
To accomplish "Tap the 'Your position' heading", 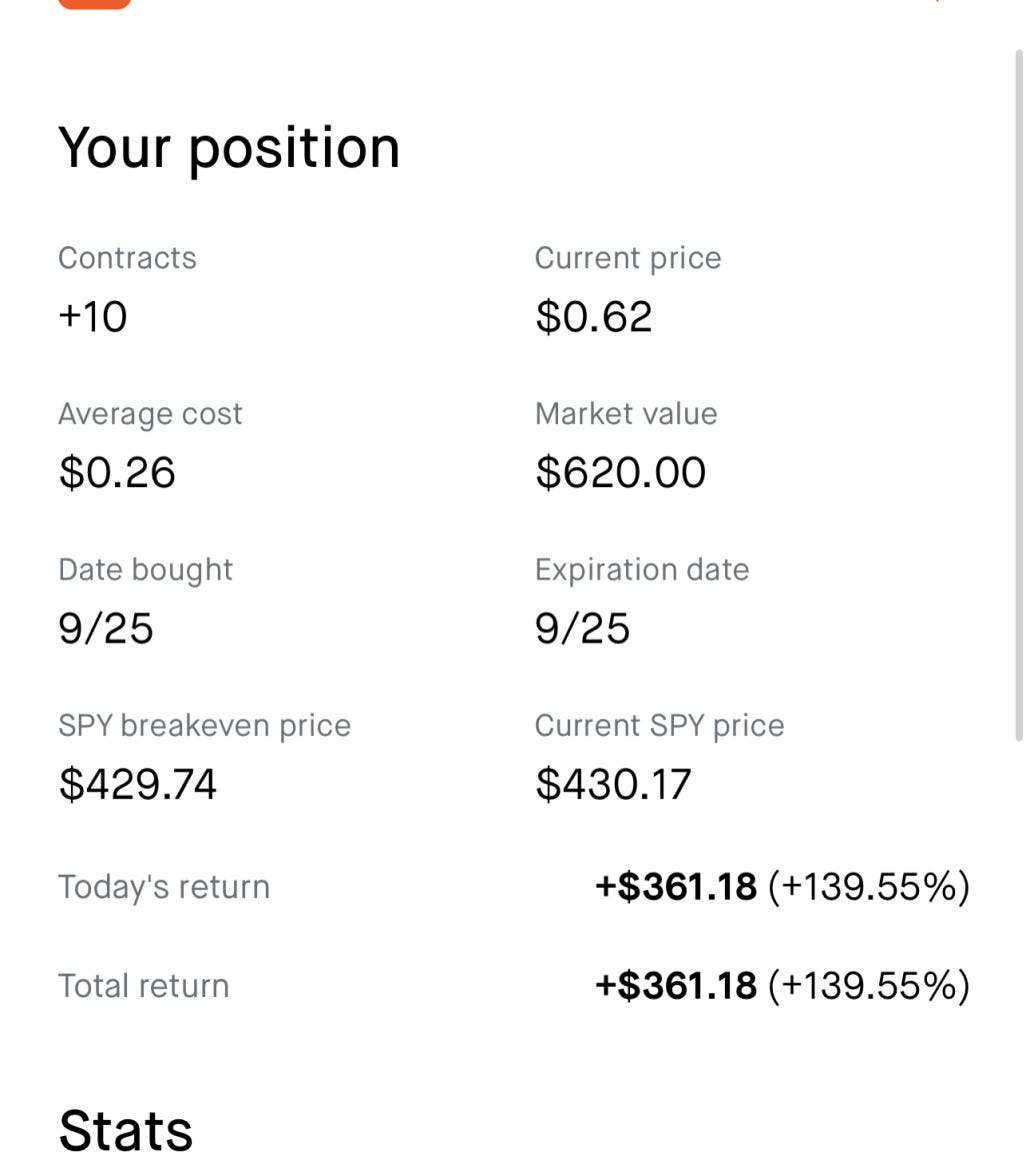I will pyautogui.click(x=229, y=148).
